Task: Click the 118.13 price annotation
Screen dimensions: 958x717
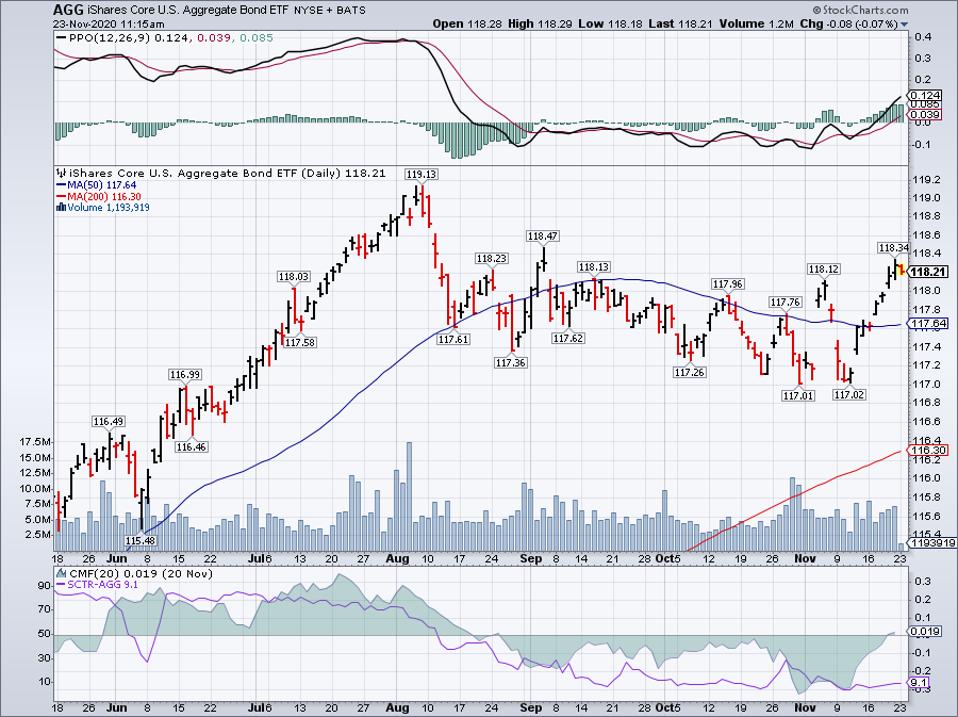Action: pyautogui.click(x=593, y=268)
